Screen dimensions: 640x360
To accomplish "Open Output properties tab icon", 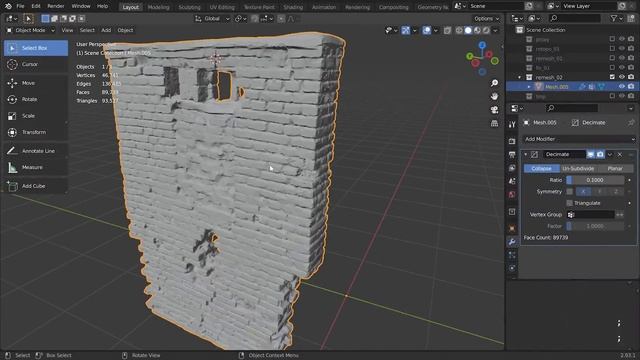I will [512, 155].
